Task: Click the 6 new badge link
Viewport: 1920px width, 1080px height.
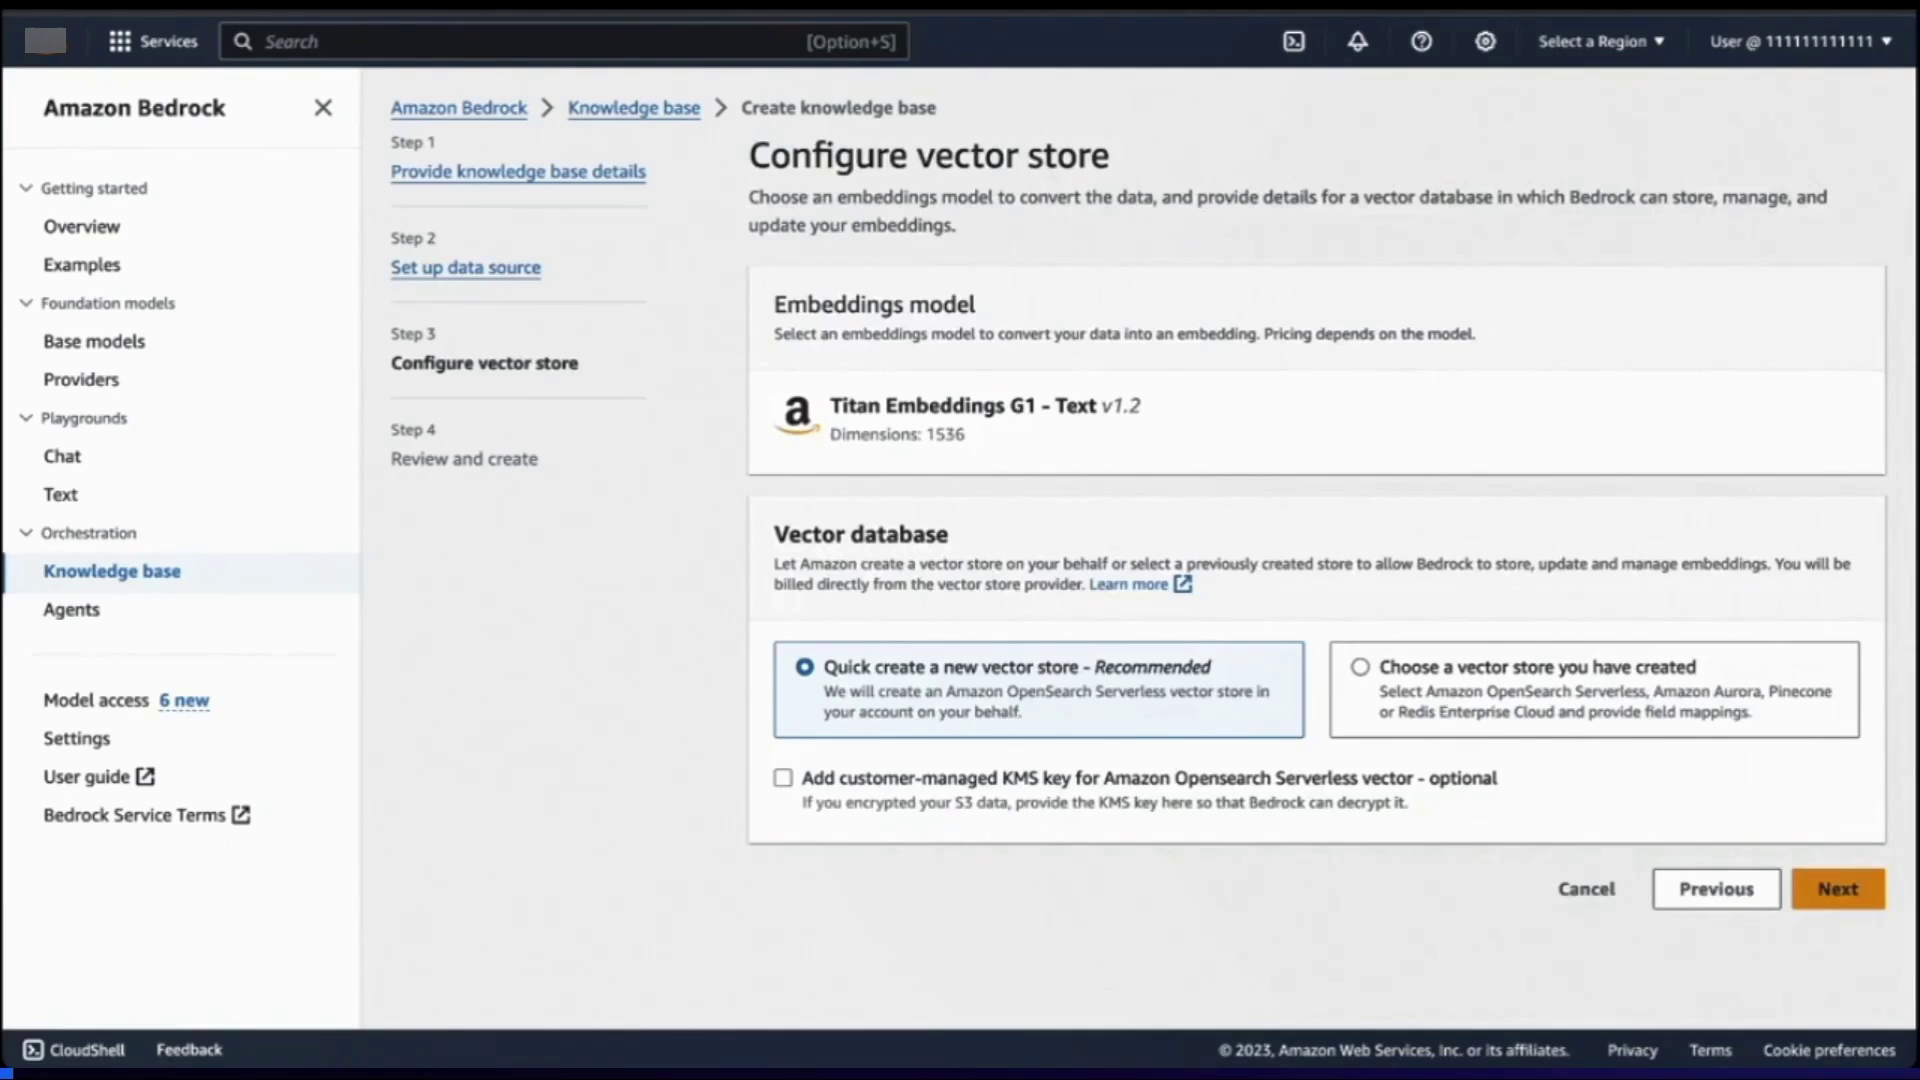Action: point(184,700)
